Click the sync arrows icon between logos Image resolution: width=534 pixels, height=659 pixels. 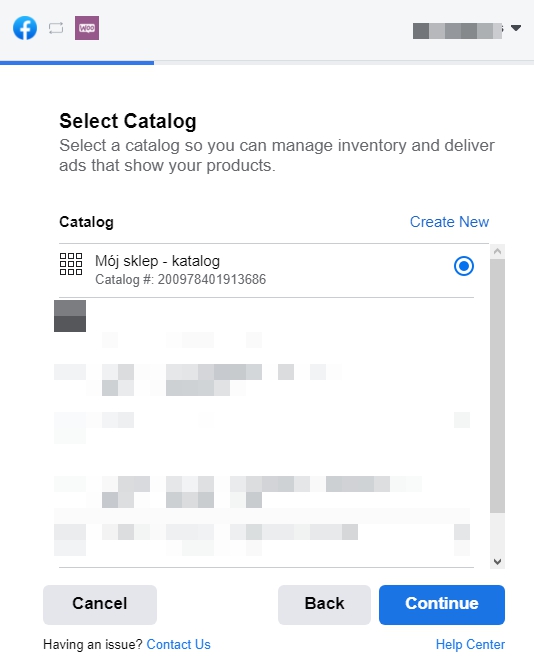(56, 28)
